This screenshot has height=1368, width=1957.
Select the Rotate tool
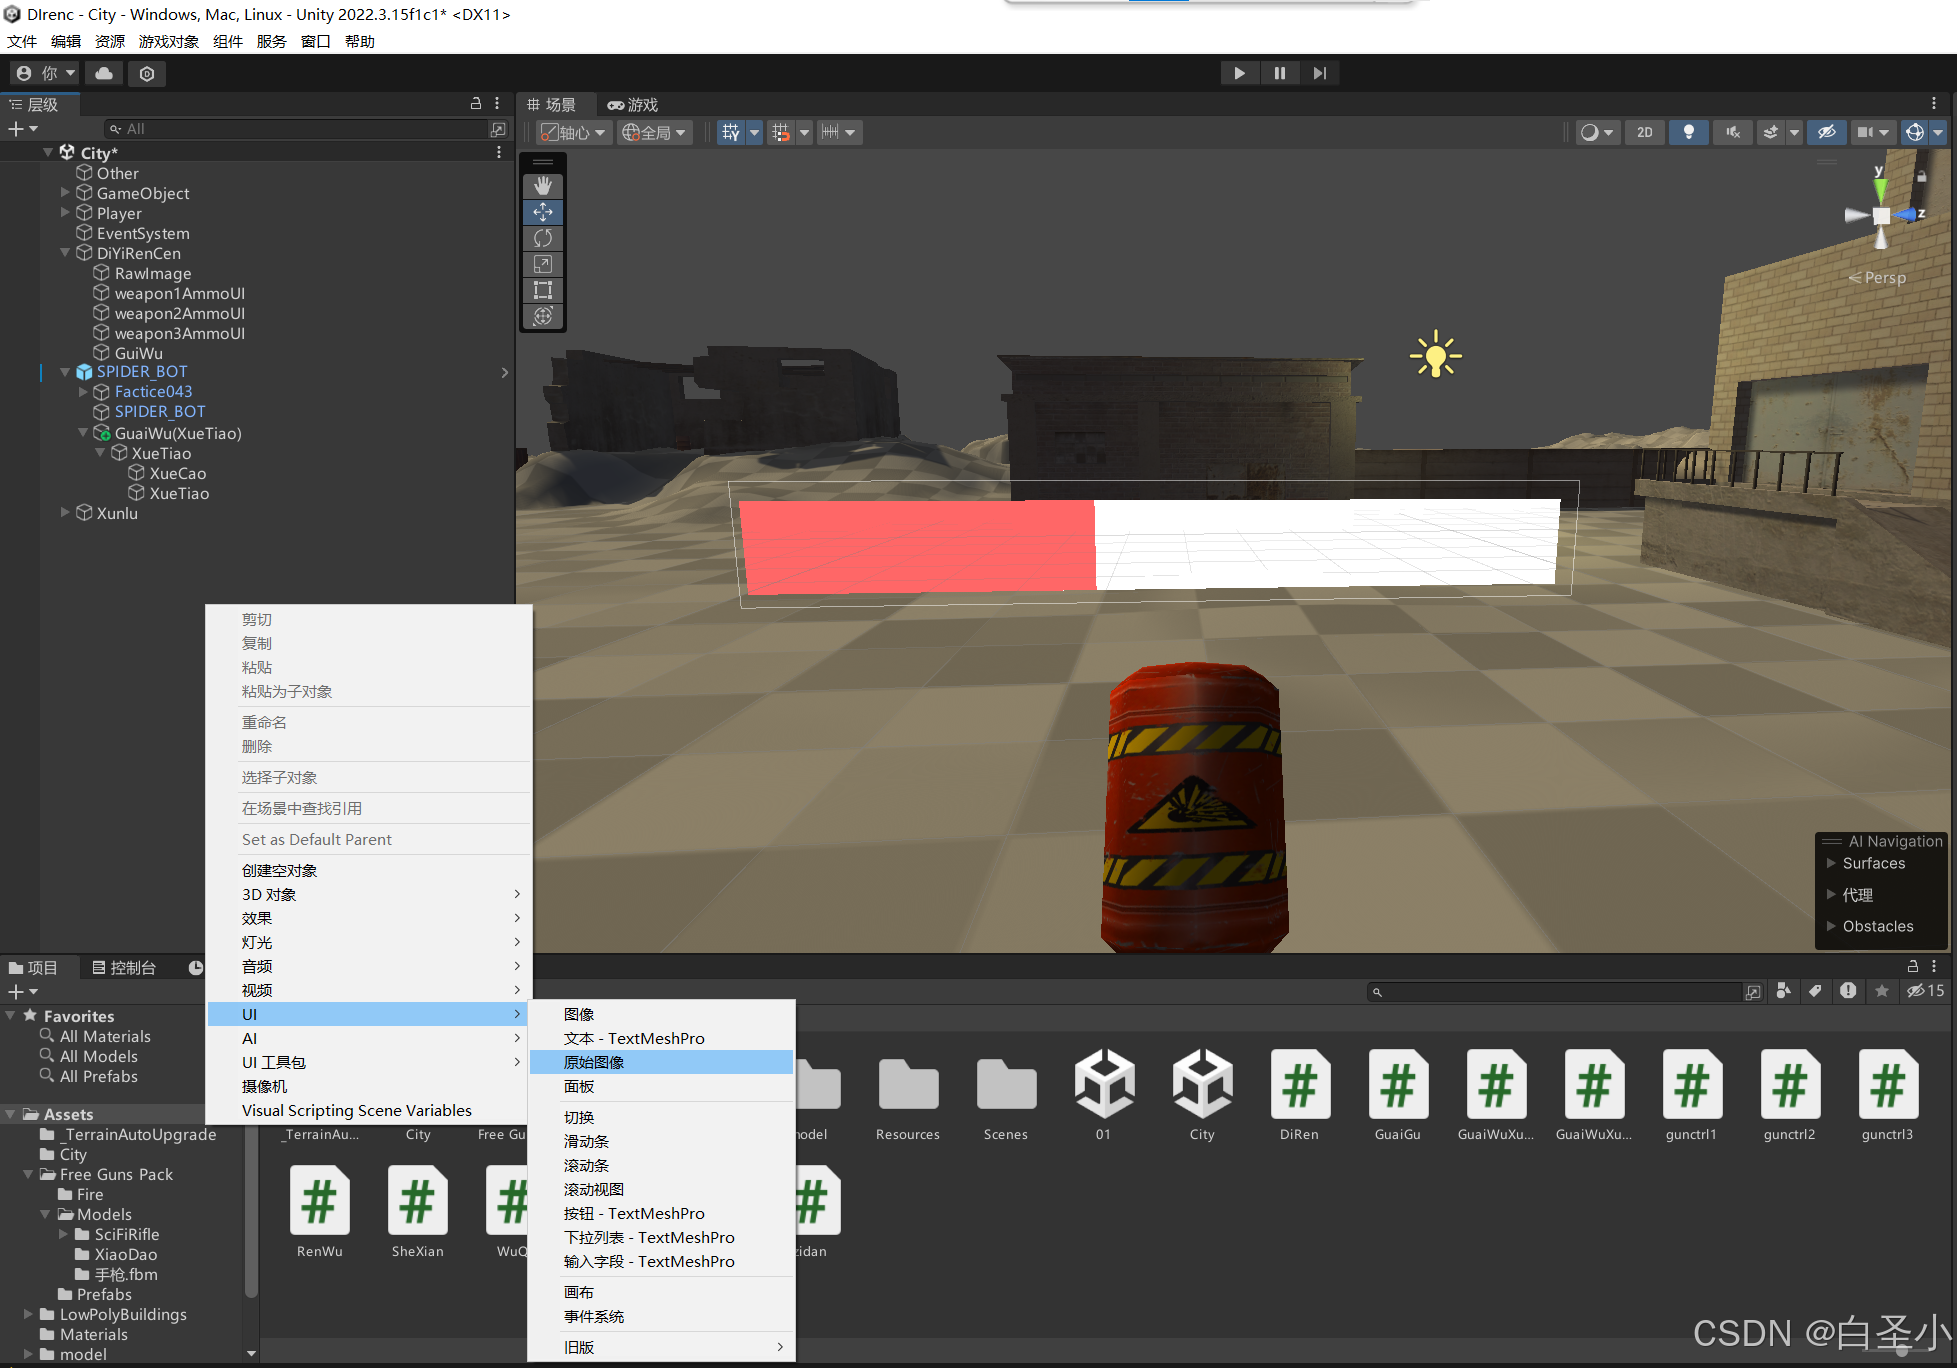(543, 238)
